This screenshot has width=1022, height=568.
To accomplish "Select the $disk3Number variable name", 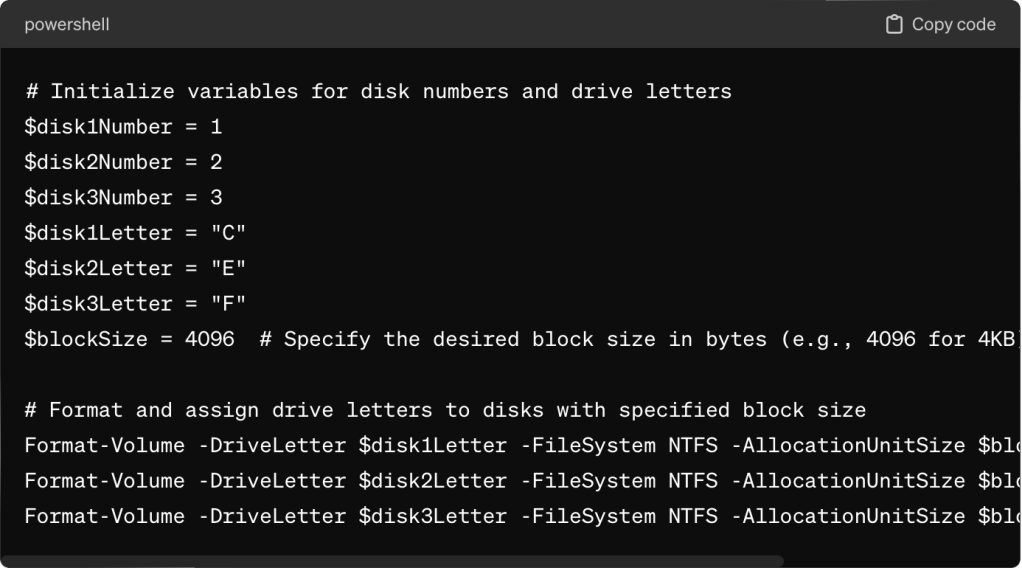I will (x=85, y=197).
